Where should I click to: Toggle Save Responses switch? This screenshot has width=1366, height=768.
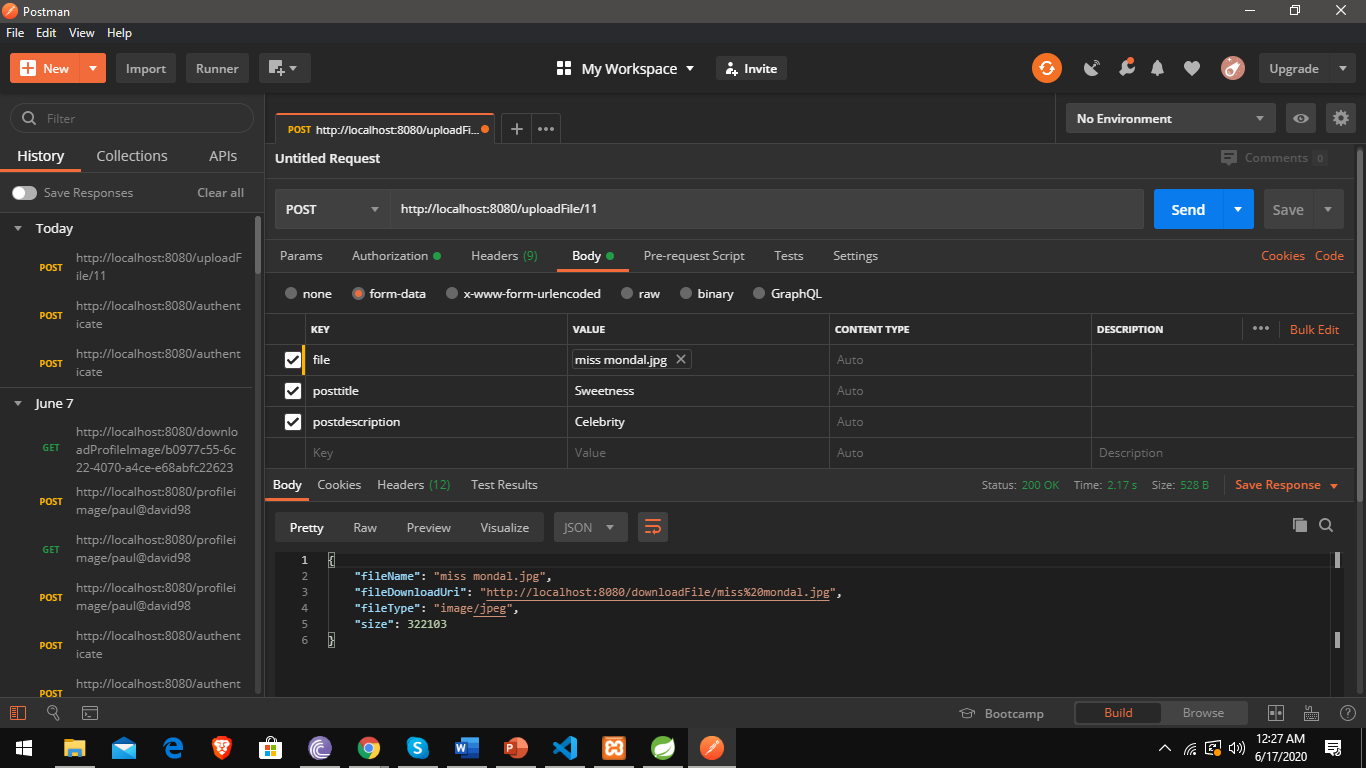click(24, 193)
